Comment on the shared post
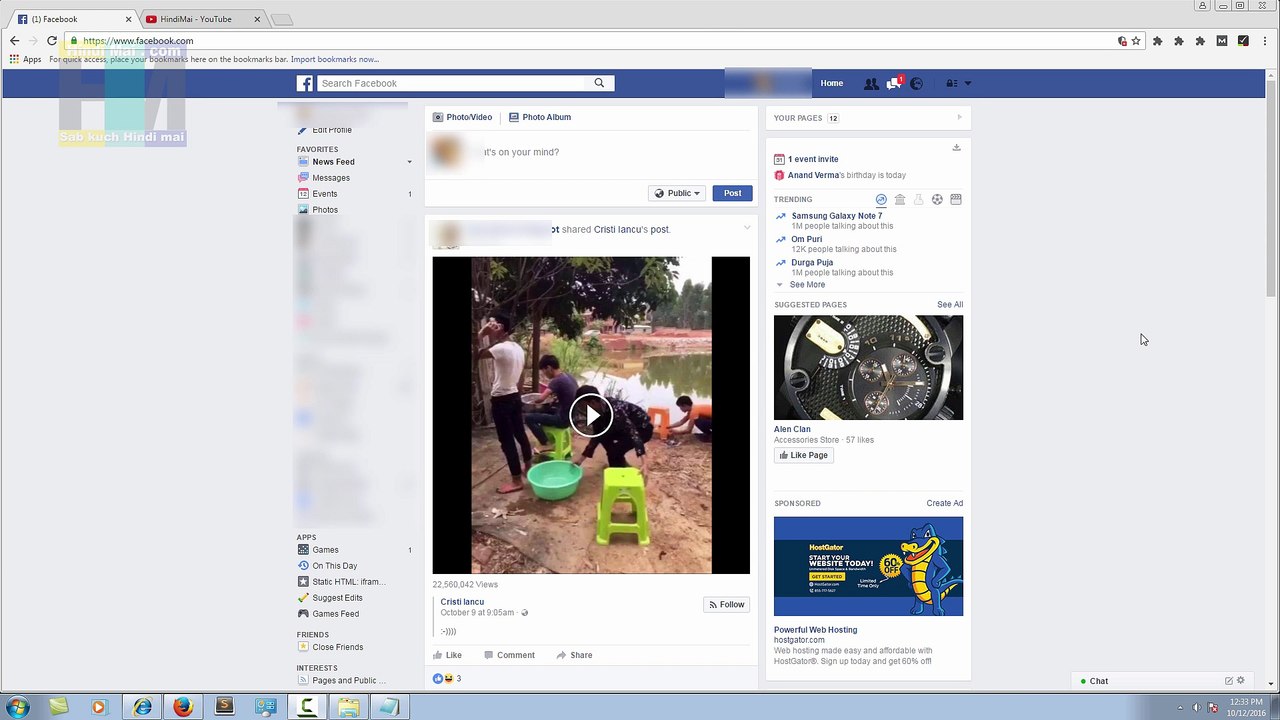 509,656
